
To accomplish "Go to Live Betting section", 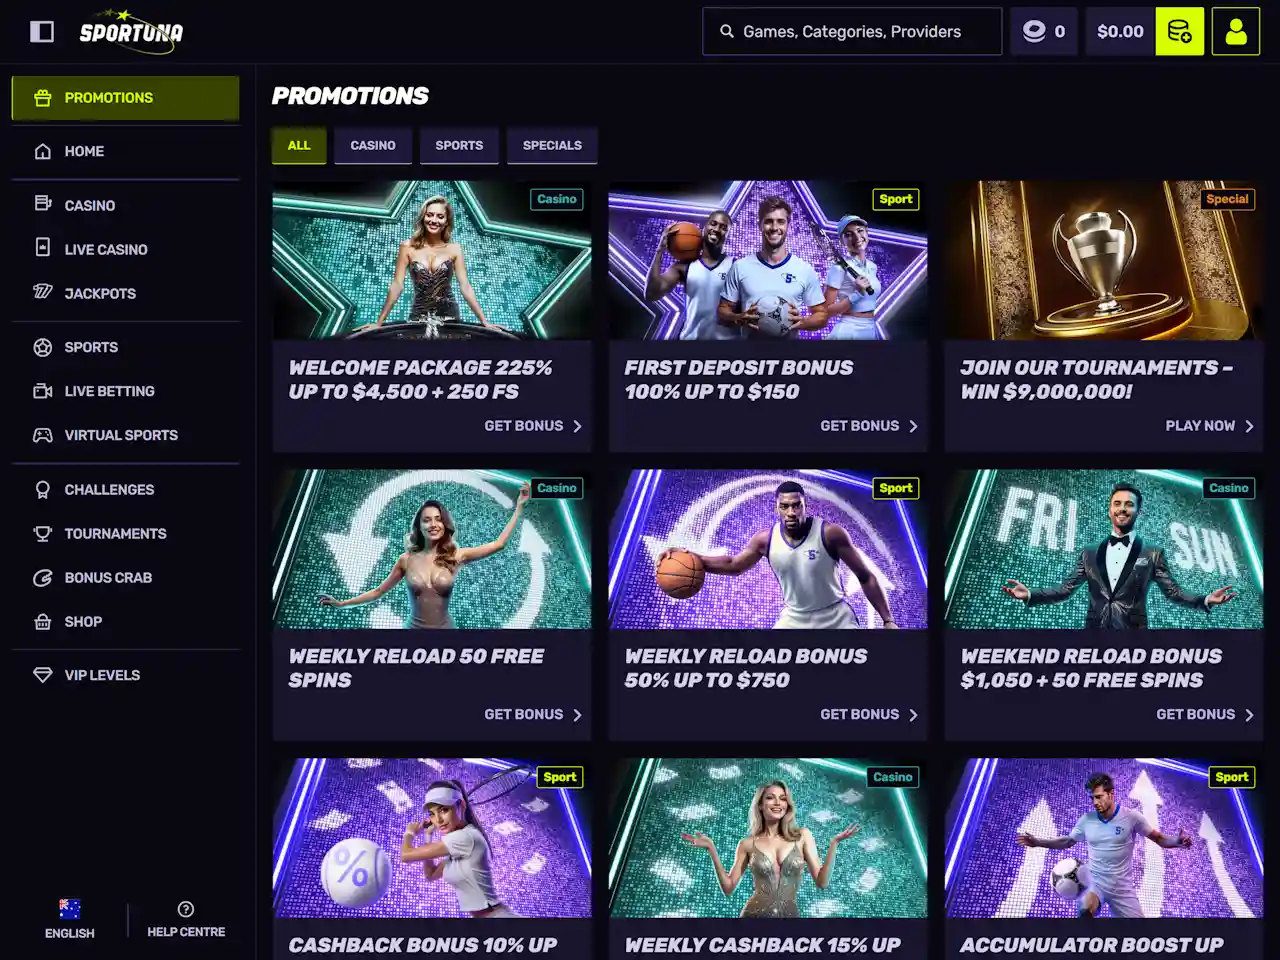I will coord(109,391).
